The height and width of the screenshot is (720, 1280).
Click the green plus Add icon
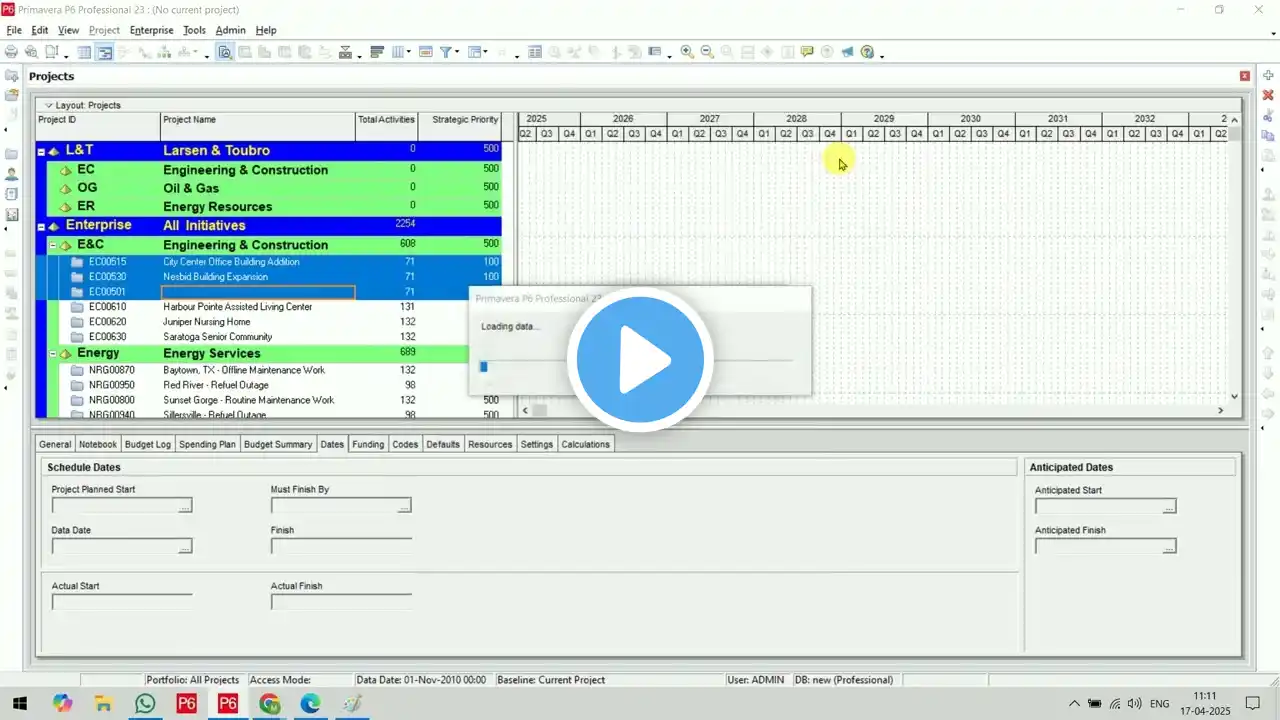click(x=1268, y=76)
